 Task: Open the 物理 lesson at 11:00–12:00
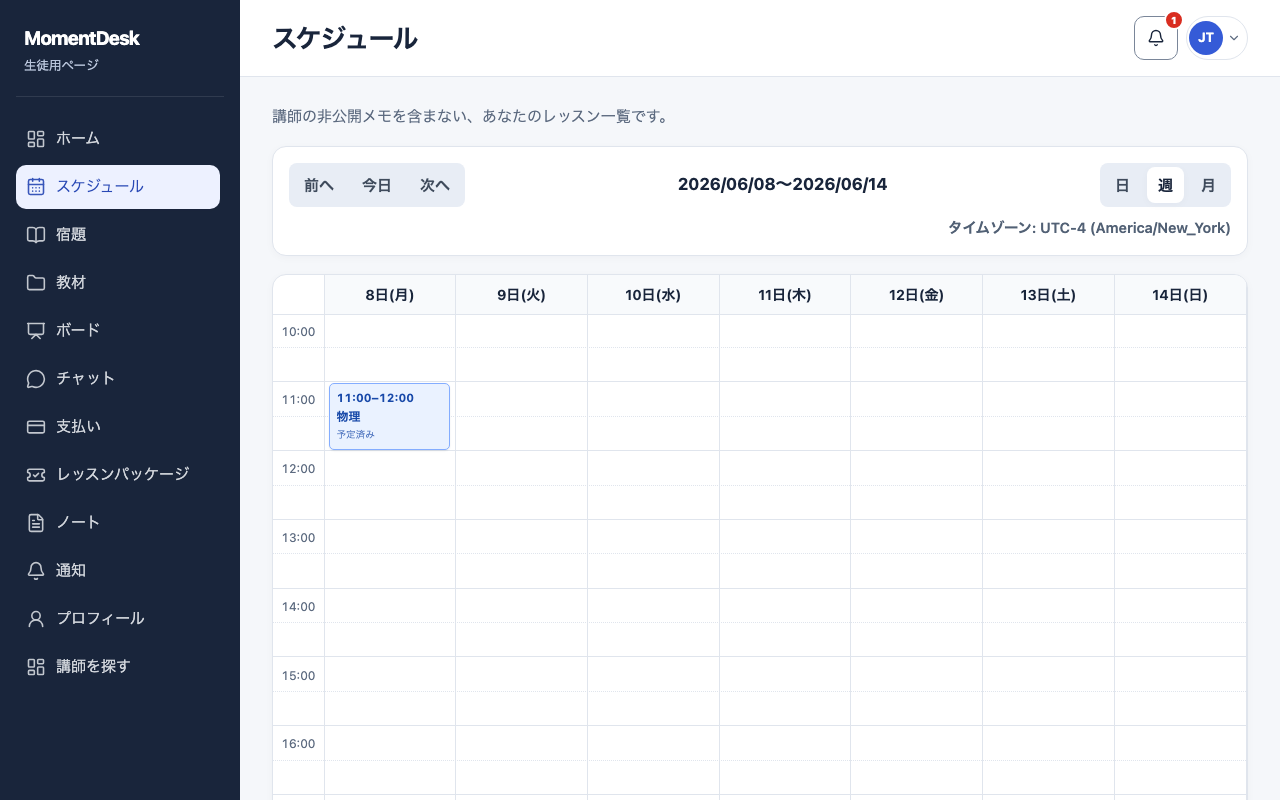(x=389, y=416)
